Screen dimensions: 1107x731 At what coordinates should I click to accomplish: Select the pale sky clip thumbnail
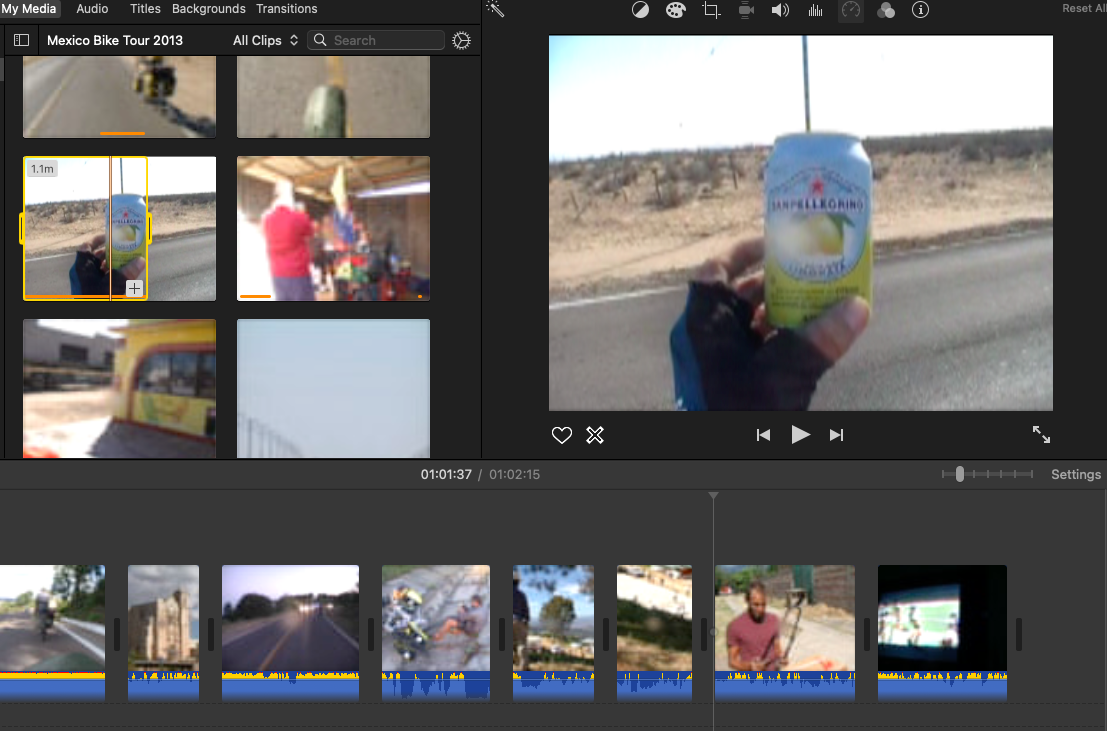point(333,388)
